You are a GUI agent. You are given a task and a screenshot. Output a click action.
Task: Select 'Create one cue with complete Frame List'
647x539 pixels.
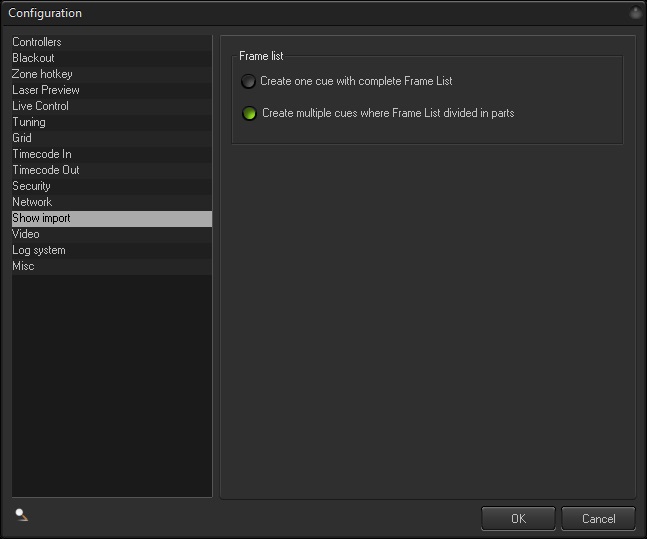[249, 81]
